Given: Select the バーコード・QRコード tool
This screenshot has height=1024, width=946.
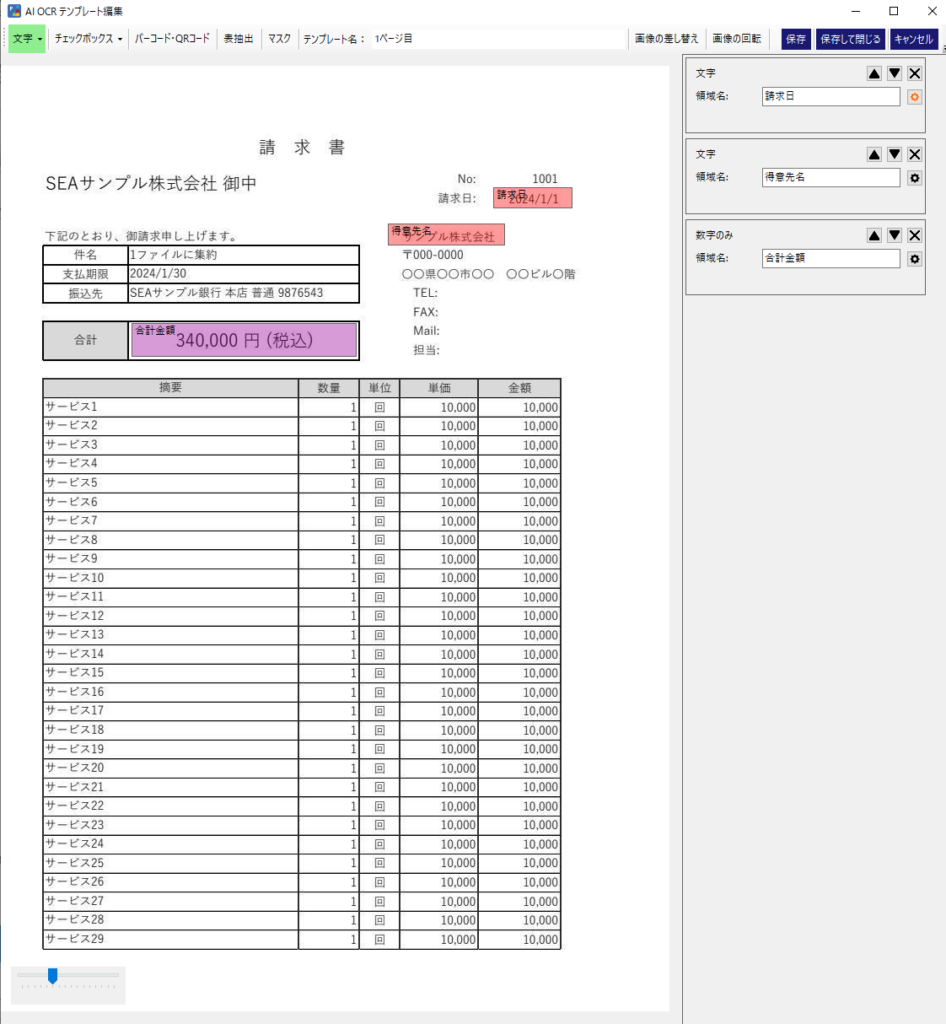Looking at the screenshot, I should coord(172,39).
